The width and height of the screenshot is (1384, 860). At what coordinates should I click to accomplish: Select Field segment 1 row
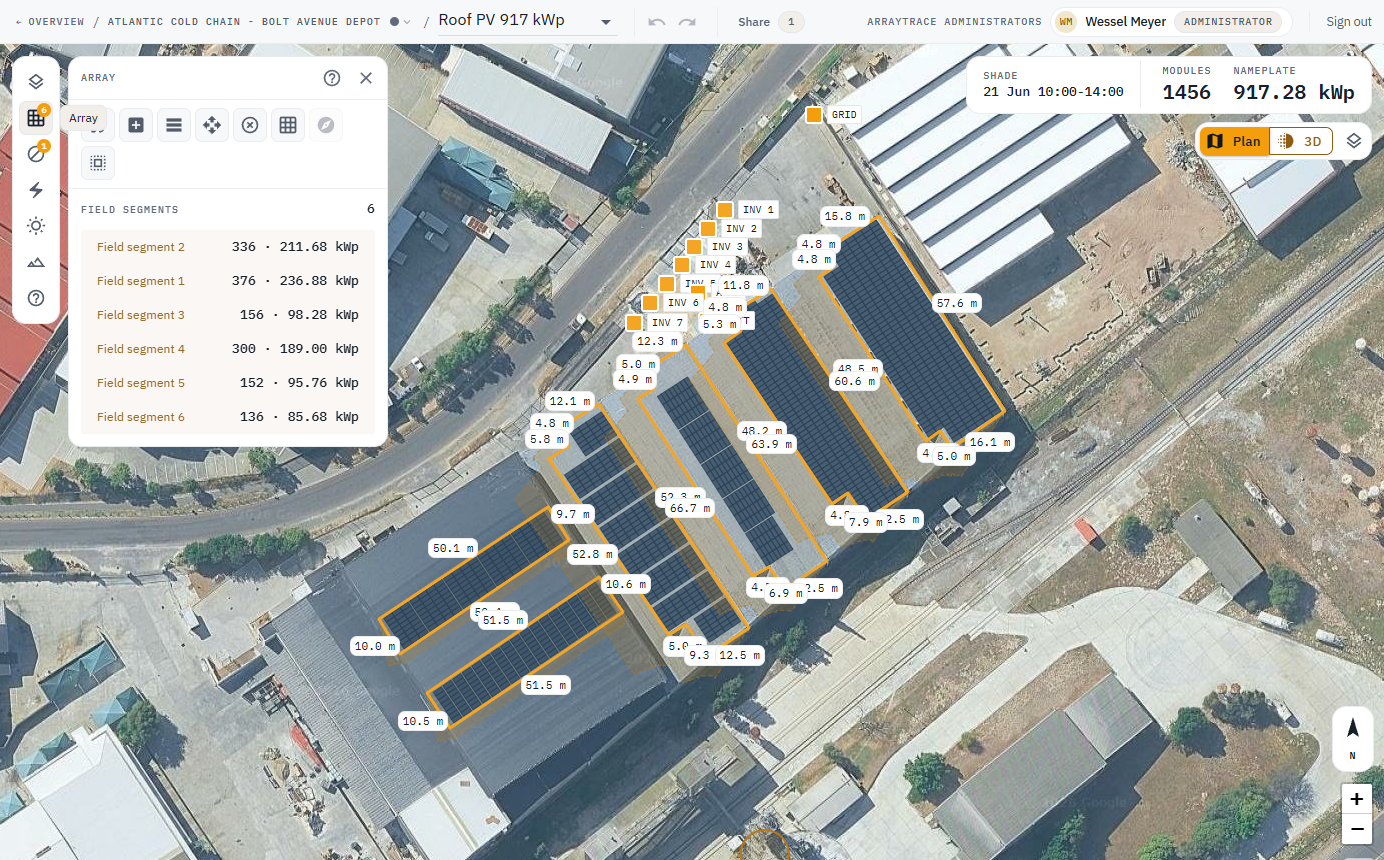click(228, 281)
